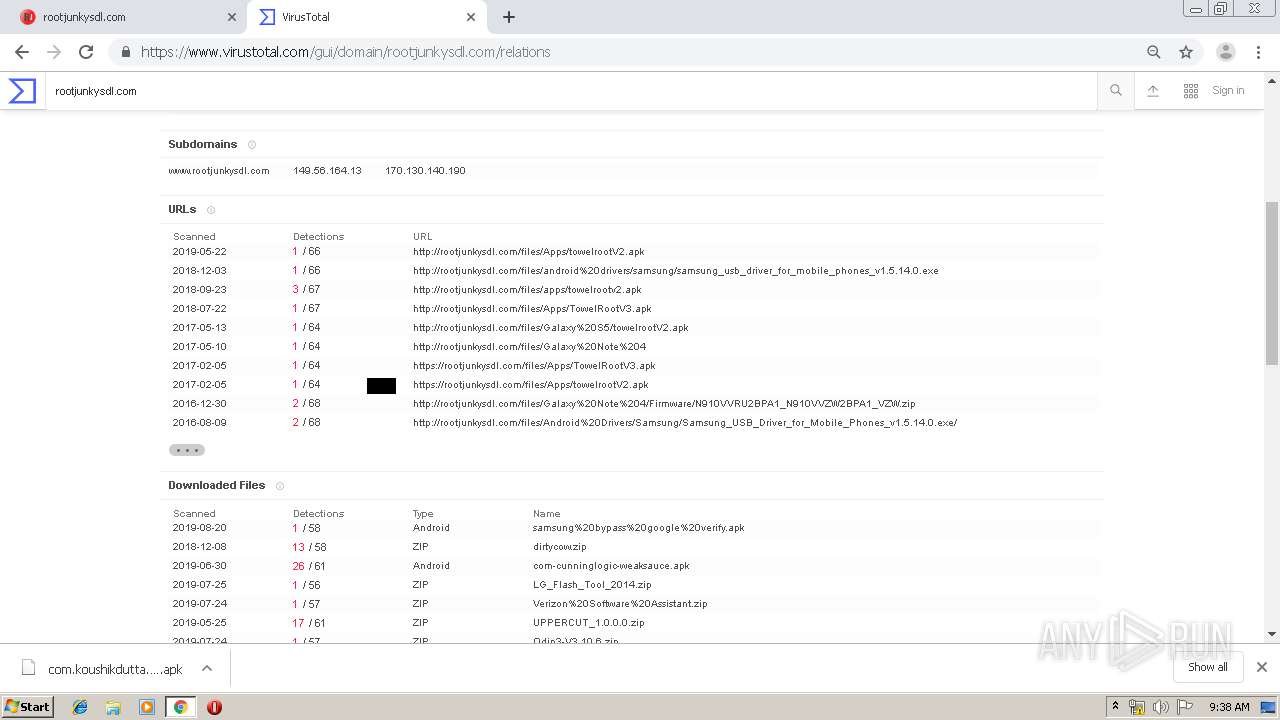Click the red Opera-style taskbar icon
The image size is (1280, 720).
point(214,707)
